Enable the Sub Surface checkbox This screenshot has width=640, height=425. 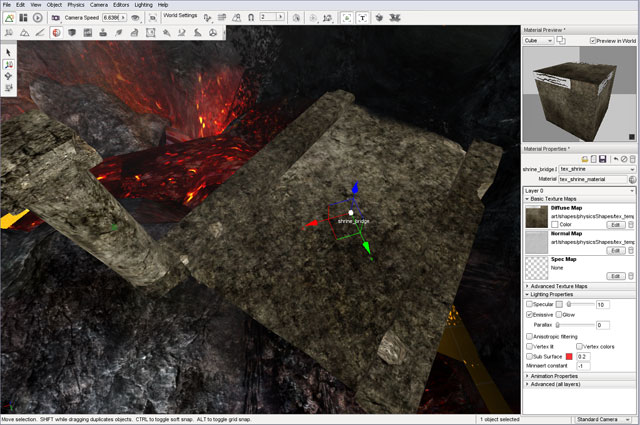pyautogui.click(x=530, y=356)
